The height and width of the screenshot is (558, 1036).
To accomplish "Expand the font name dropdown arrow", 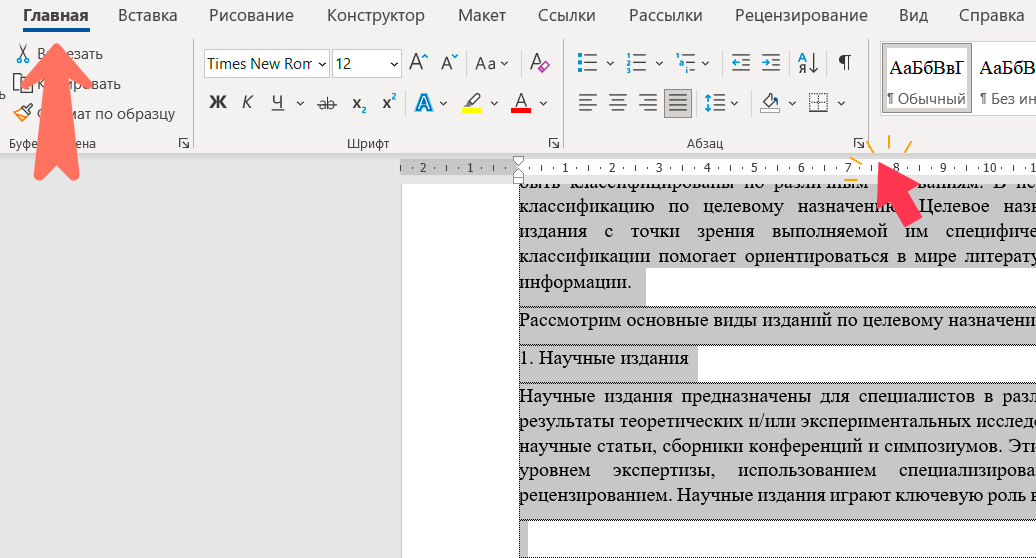I will [x=322, y=64].
